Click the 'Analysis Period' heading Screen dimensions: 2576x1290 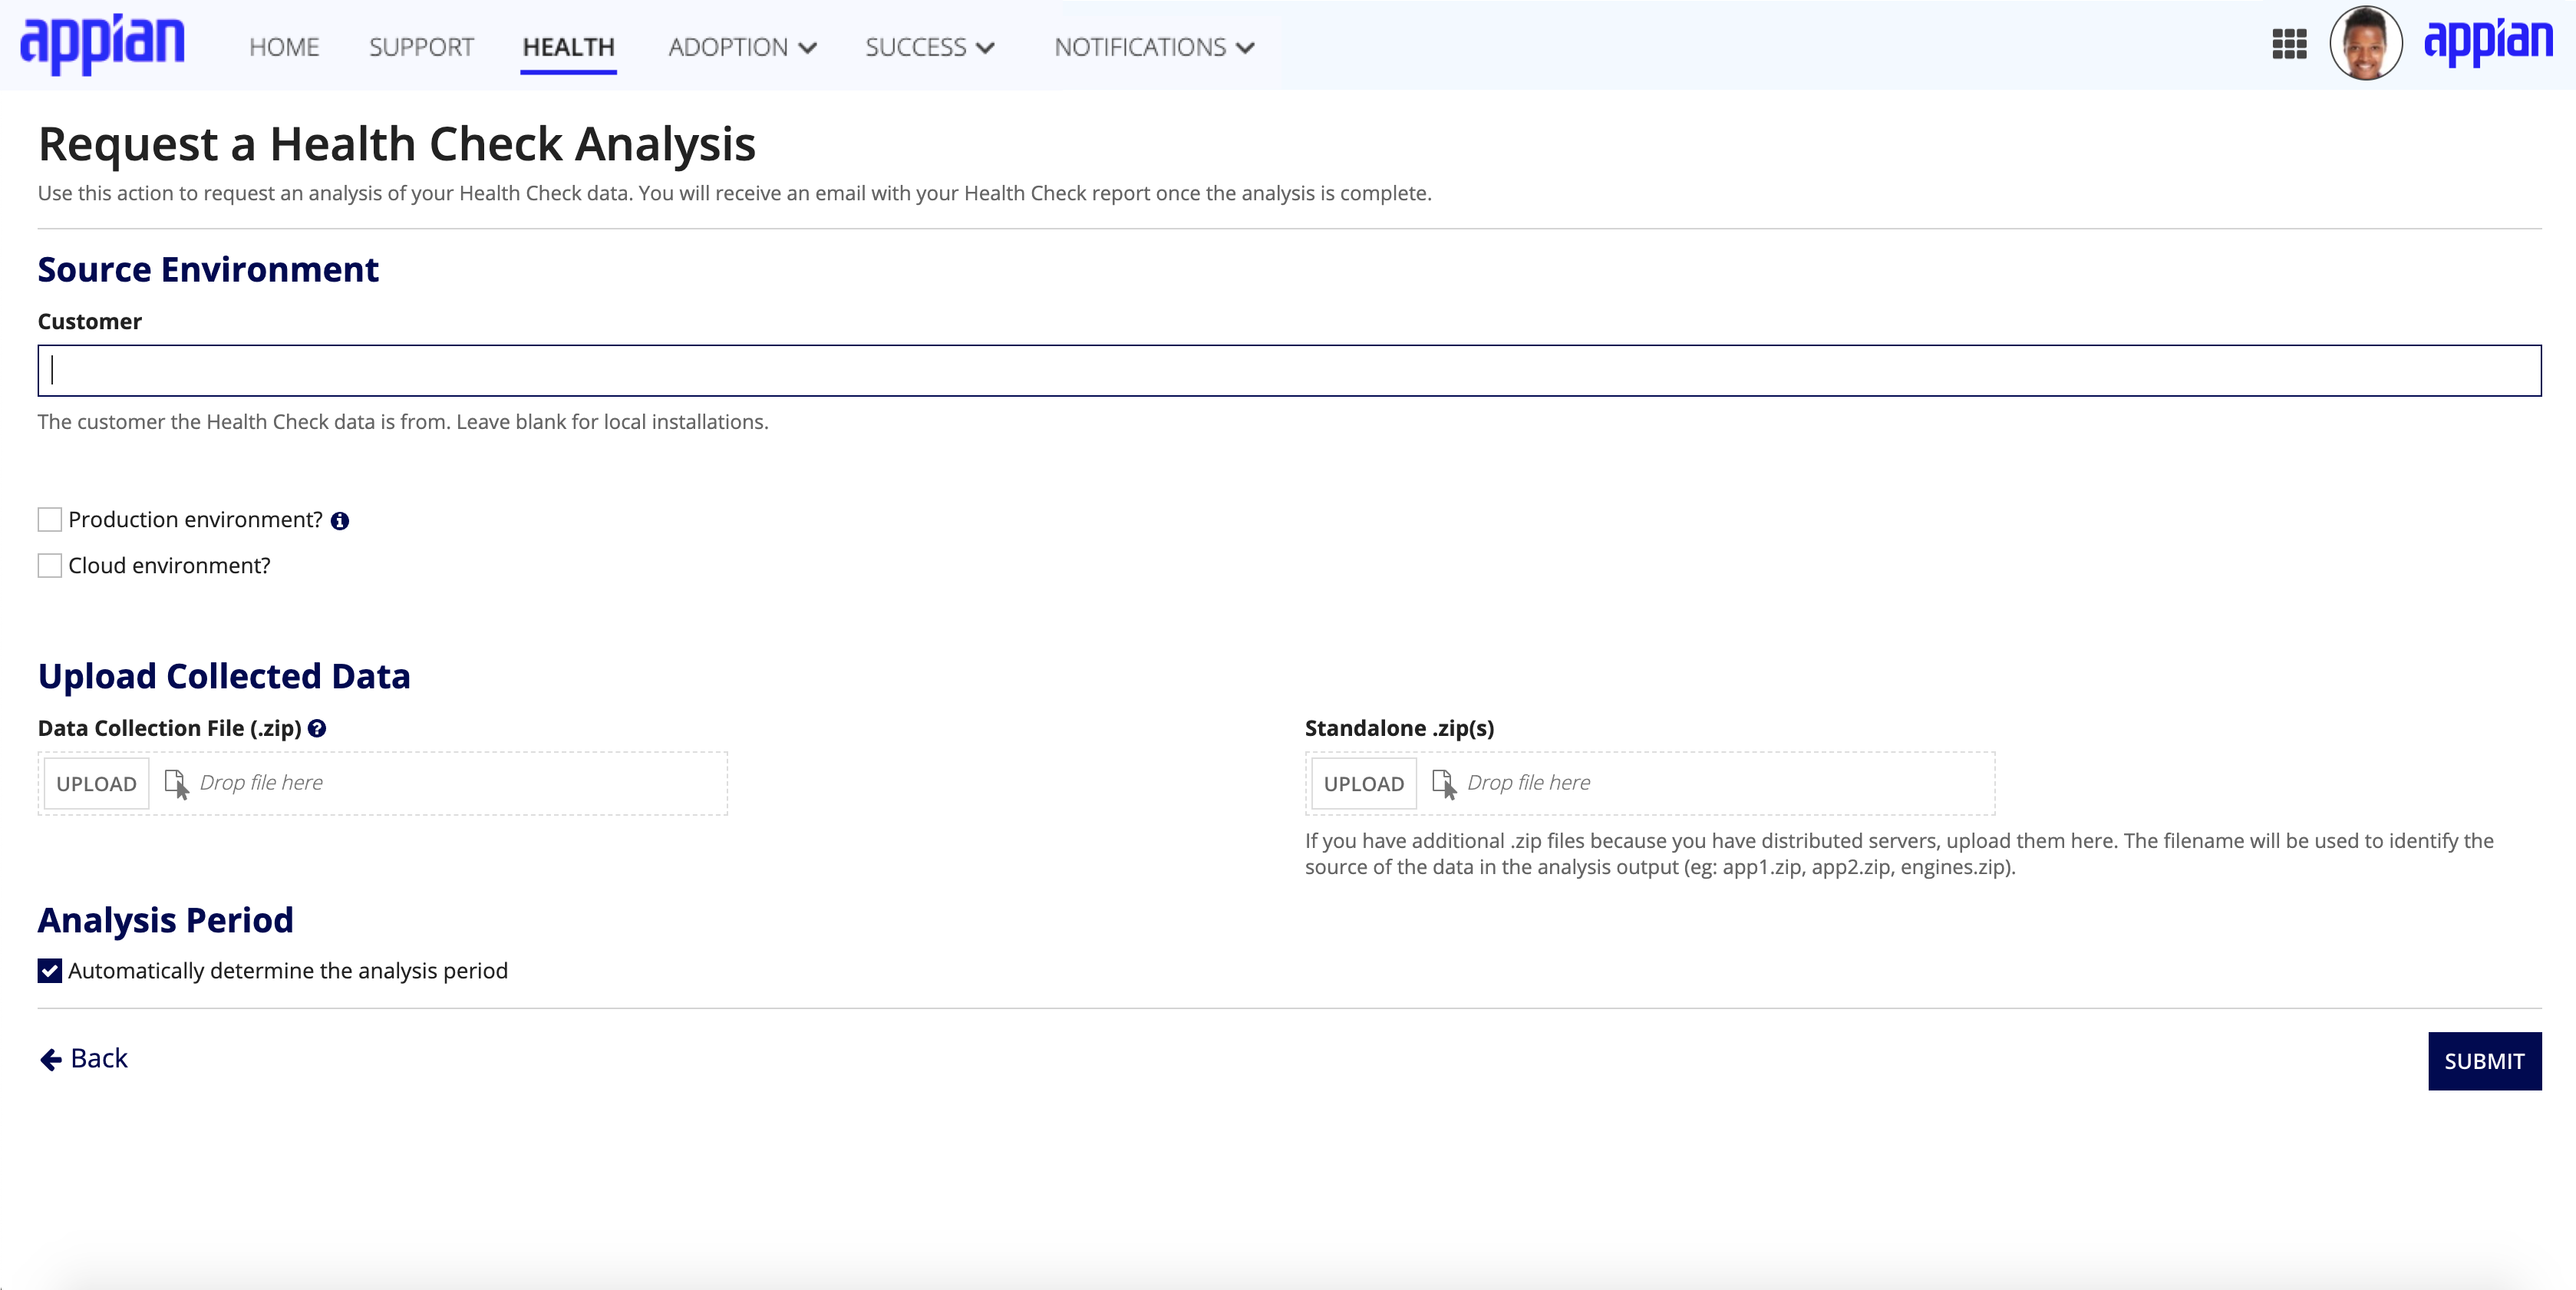[166, 921]
